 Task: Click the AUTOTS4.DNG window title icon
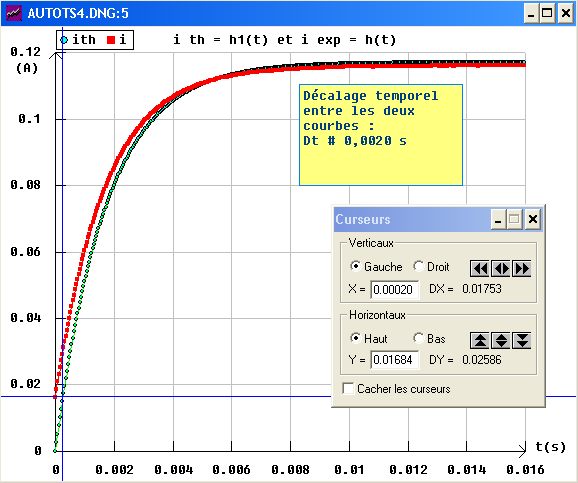click(14, 13)
